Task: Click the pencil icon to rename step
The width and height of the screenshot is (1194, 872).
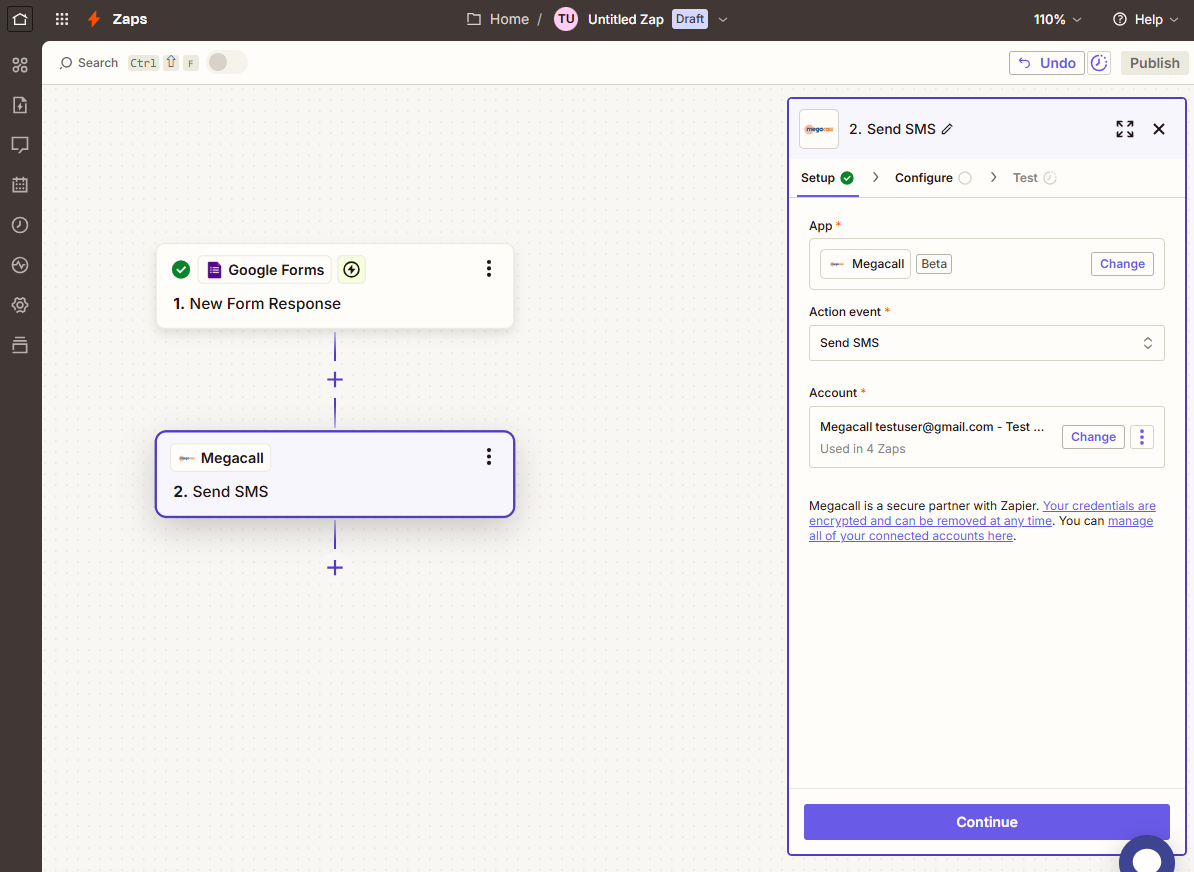Action: [x=948, y=129]
